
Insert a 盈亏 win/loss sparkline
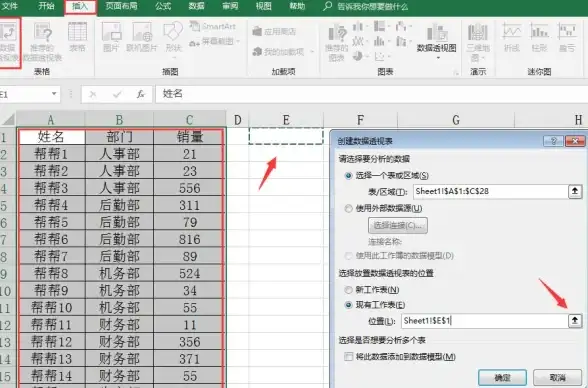point(567,37)
